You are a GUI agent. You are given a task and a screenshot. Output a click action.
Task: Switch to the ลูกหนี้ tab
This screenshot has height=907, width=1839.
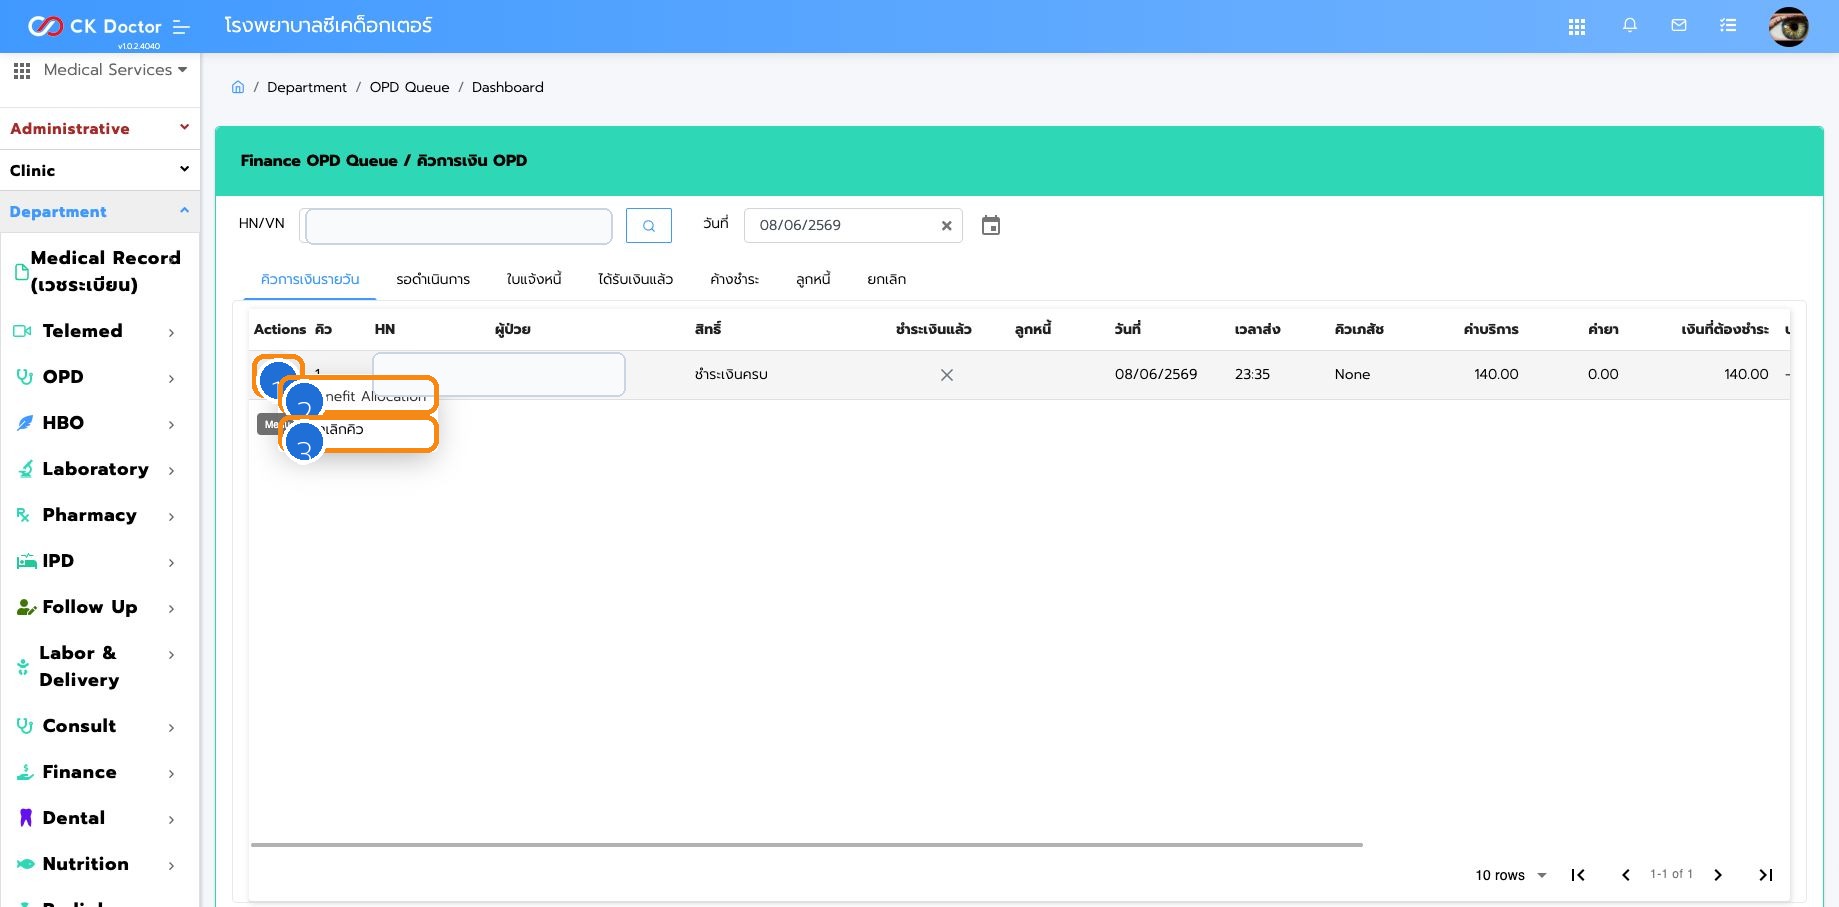click(x=814, y=279)
